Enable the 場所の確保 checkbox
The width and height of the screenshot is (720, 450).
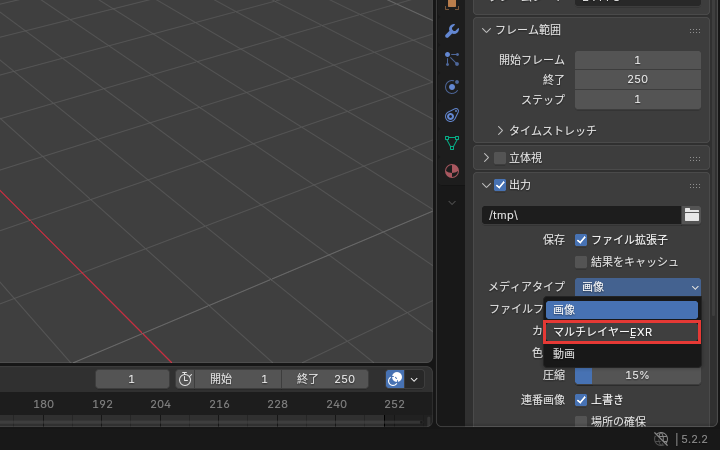click(x=581, y=421)
